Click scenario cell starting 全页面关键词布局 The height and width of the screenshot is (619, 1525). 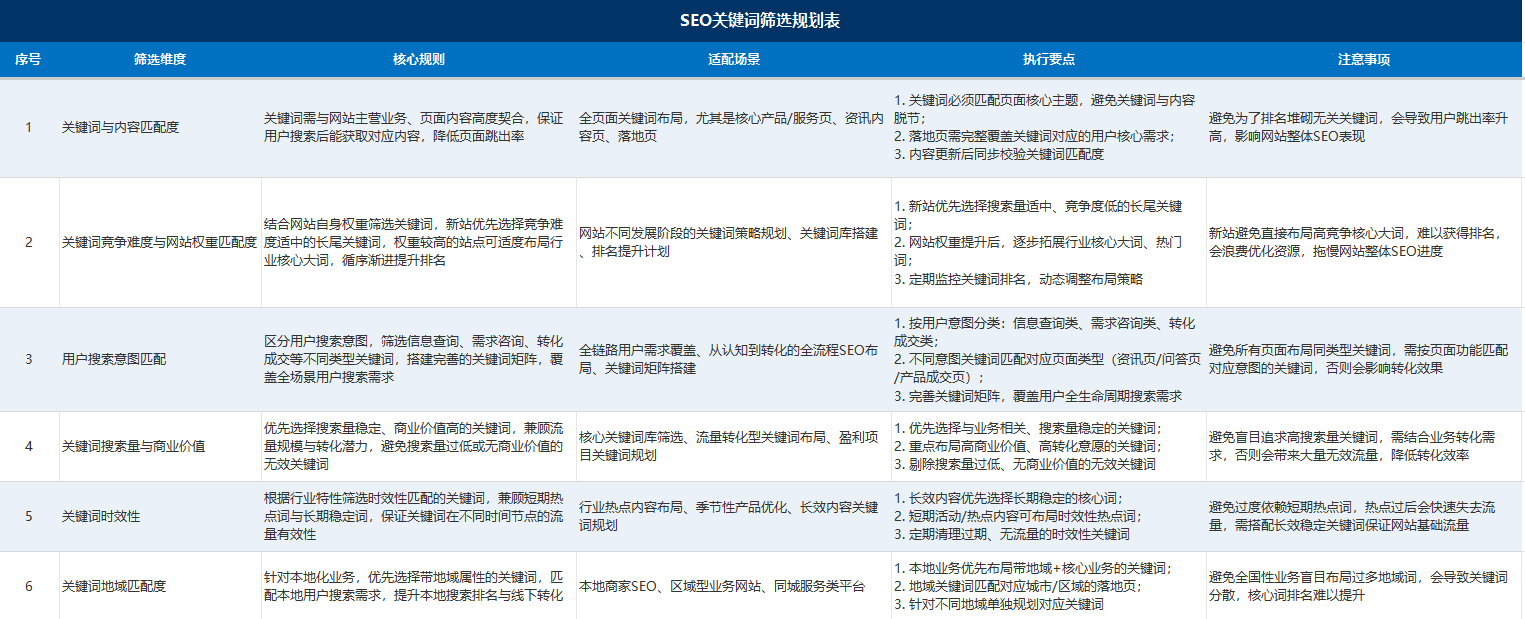[734, 128]
